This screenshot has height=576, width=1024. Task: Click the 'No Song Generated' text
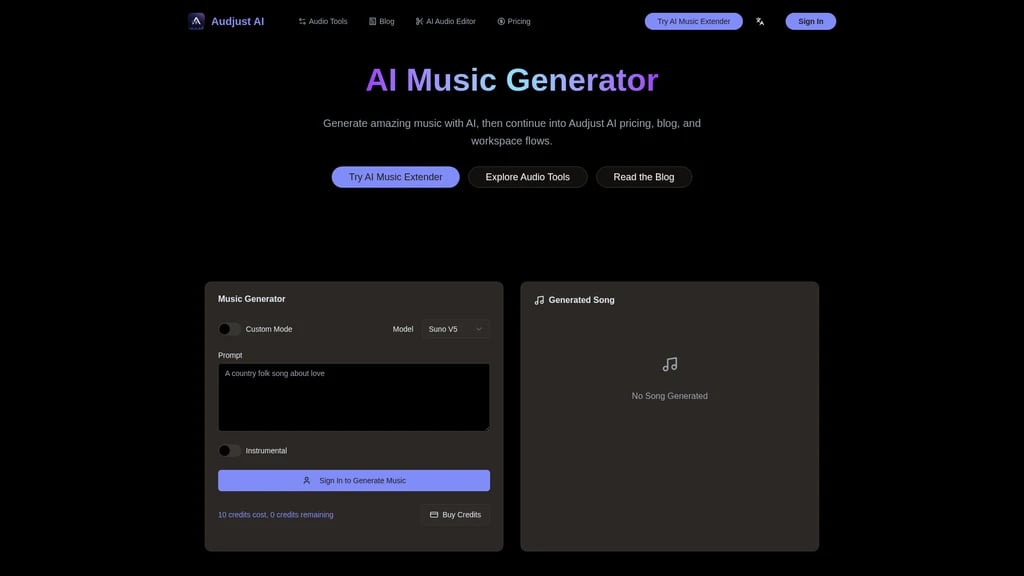click(x=669, y=396)
